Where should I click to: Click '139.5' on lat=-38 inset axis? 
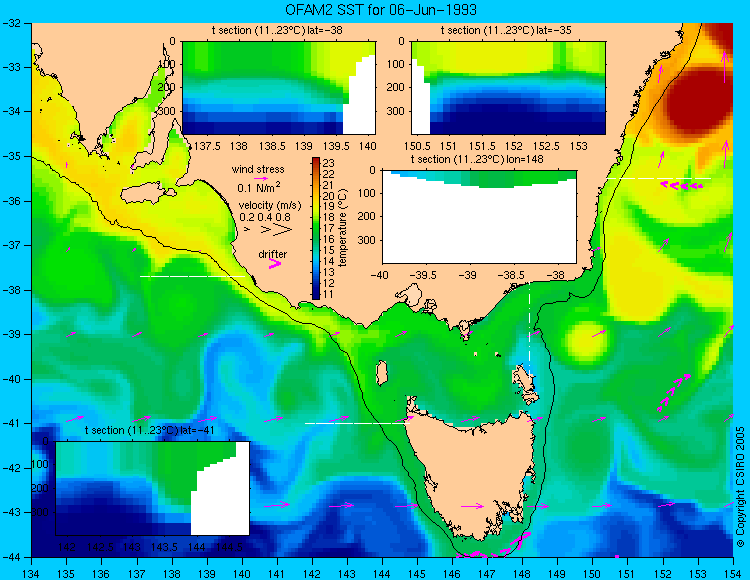click(x=337, y=146)
